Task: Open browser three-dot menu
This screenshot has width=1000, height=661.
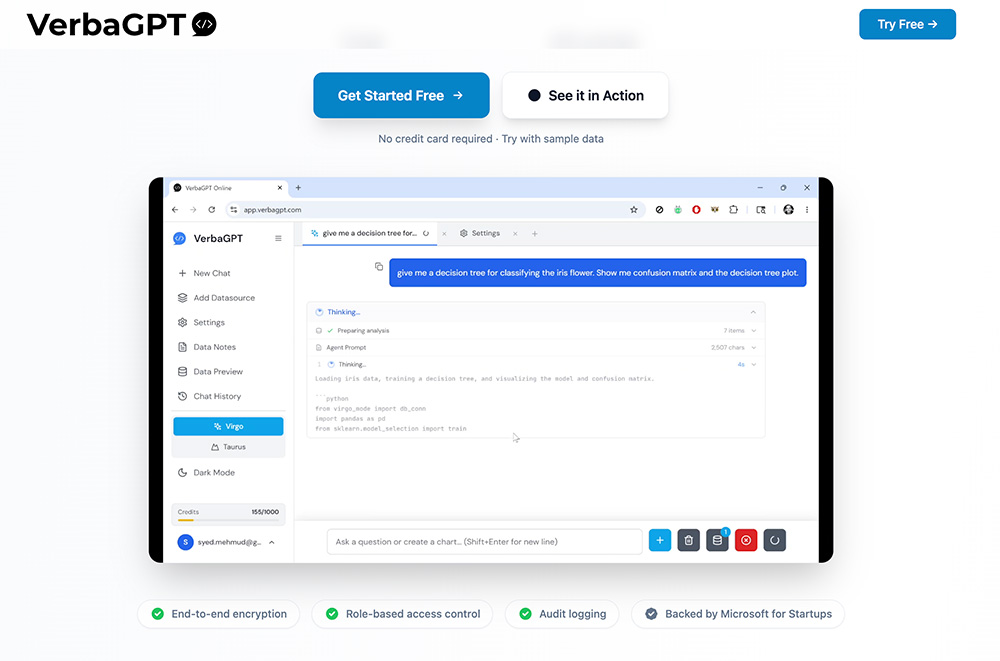Action: 807,210
